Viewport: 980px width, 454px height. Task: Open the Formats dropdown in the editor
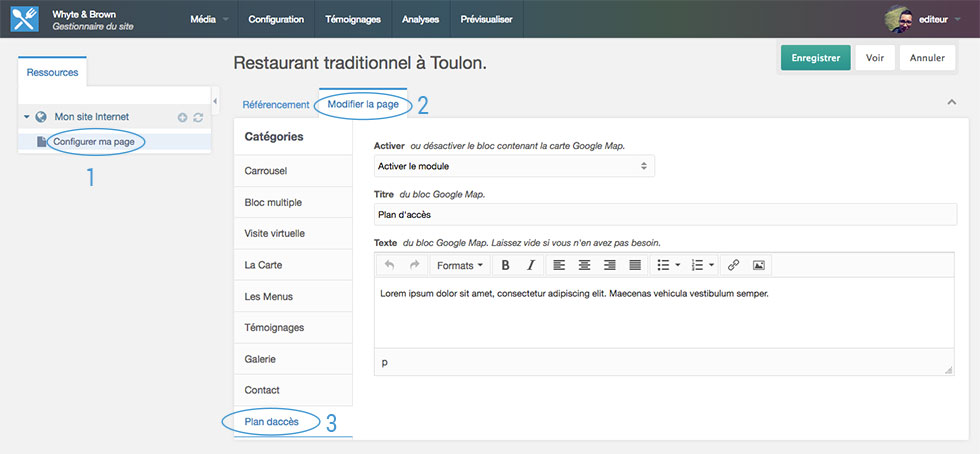point(460,265)
